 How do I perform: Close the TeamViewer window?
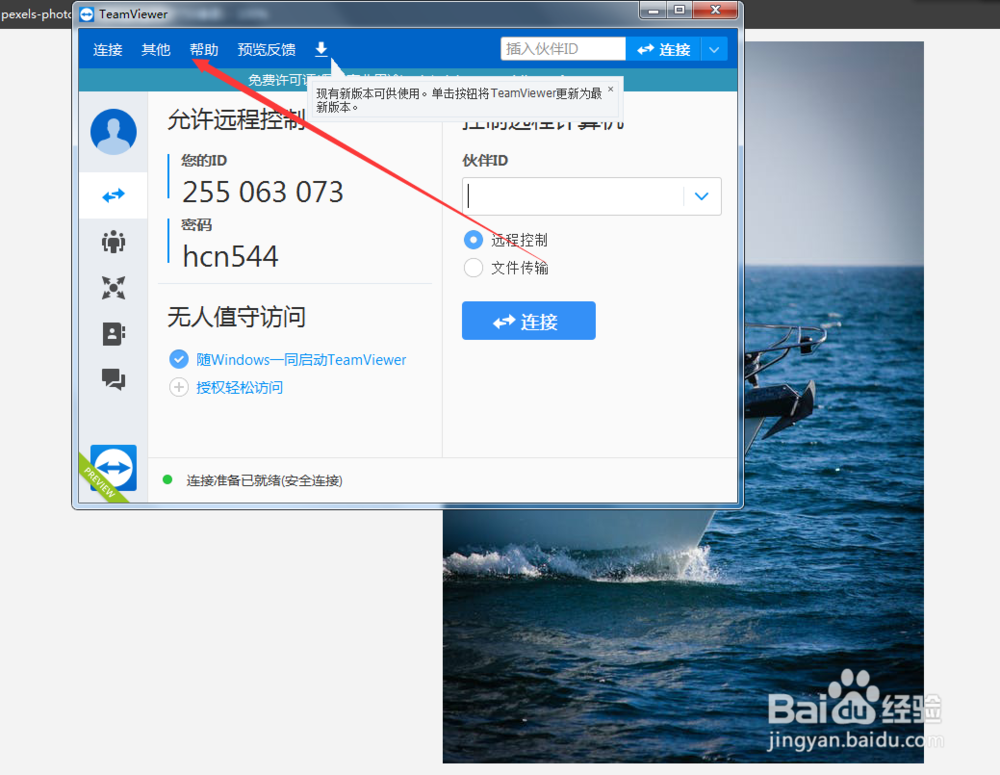coord(715,10)
